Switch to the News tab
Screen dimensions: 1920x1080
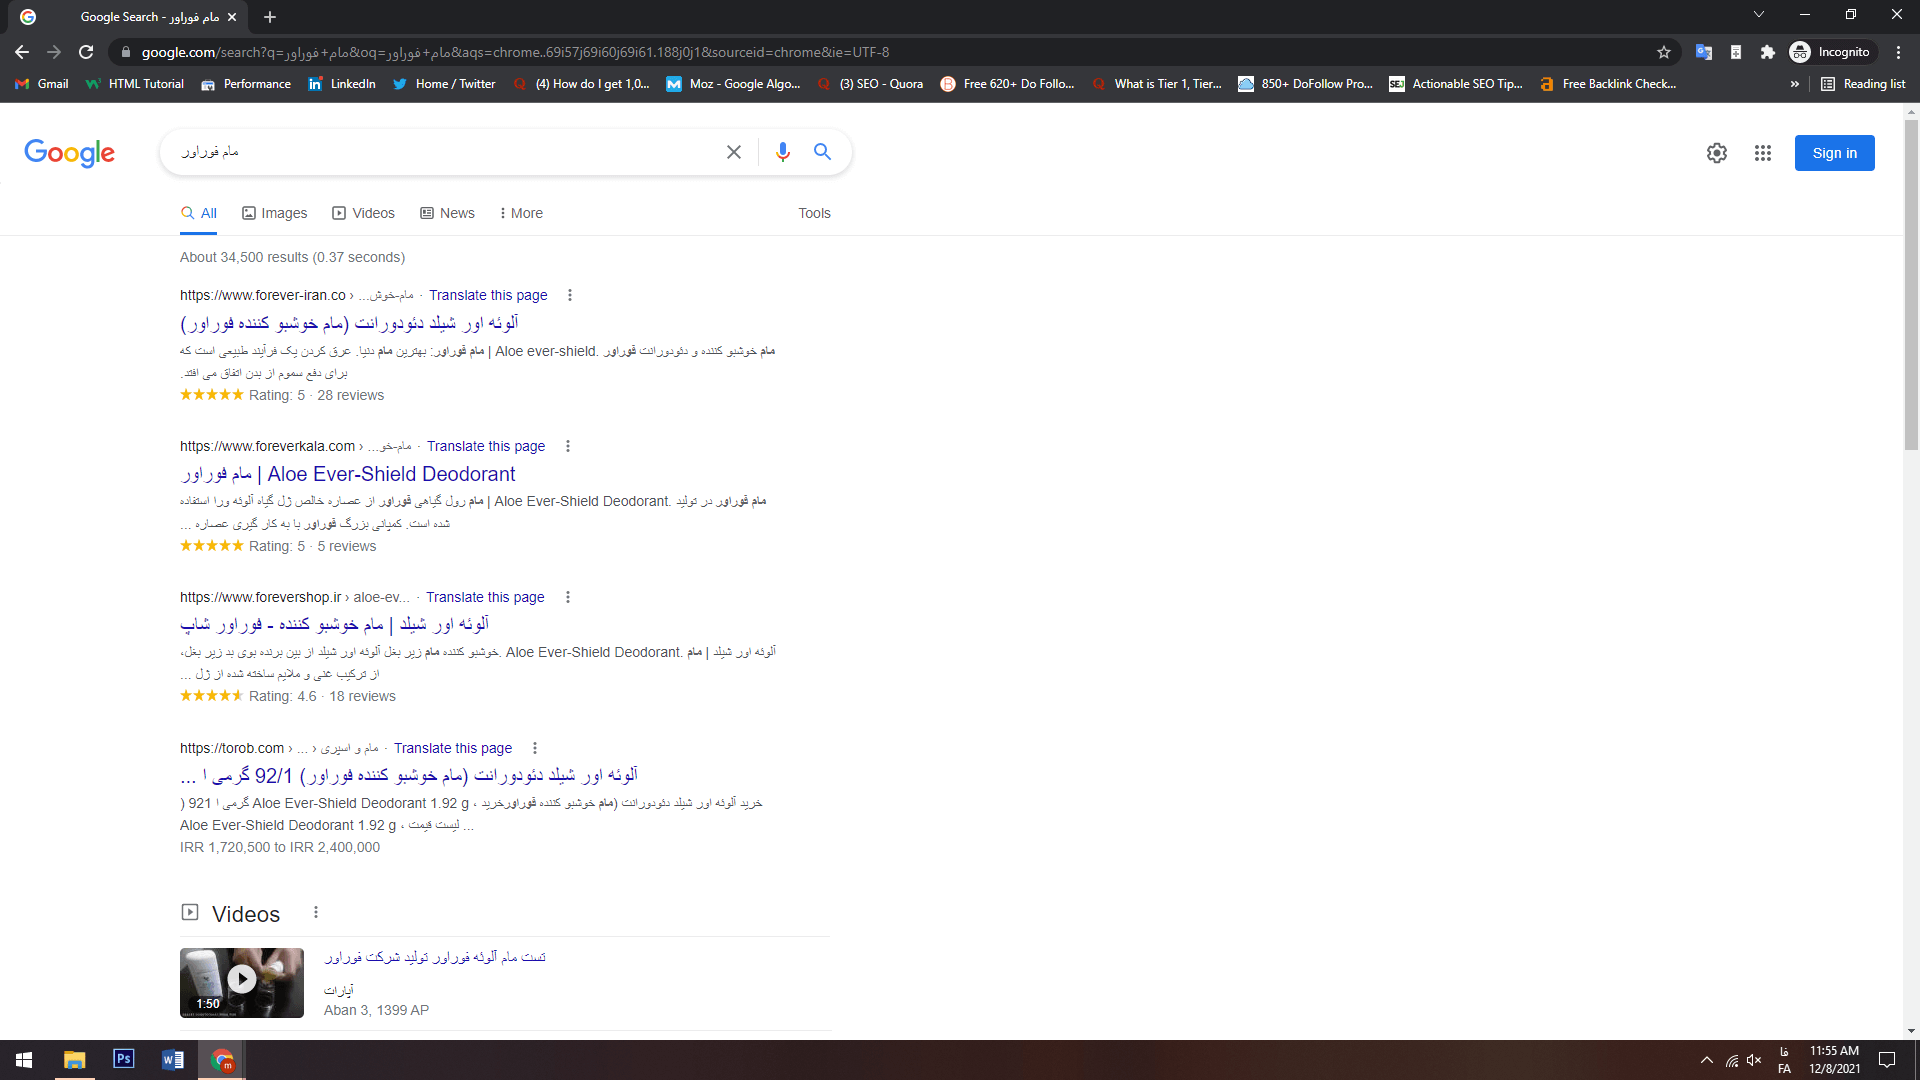447,213
